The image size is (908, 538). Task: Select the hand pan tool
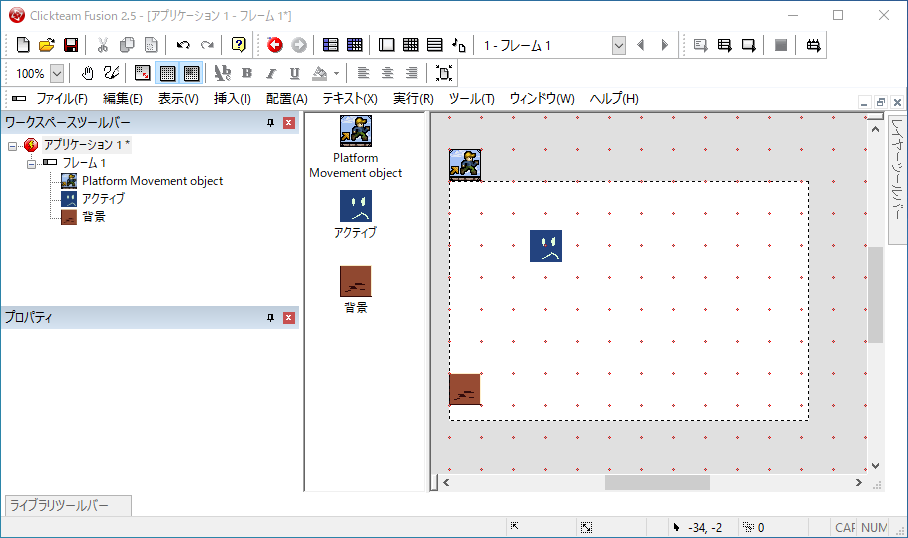tap(87, 74)
